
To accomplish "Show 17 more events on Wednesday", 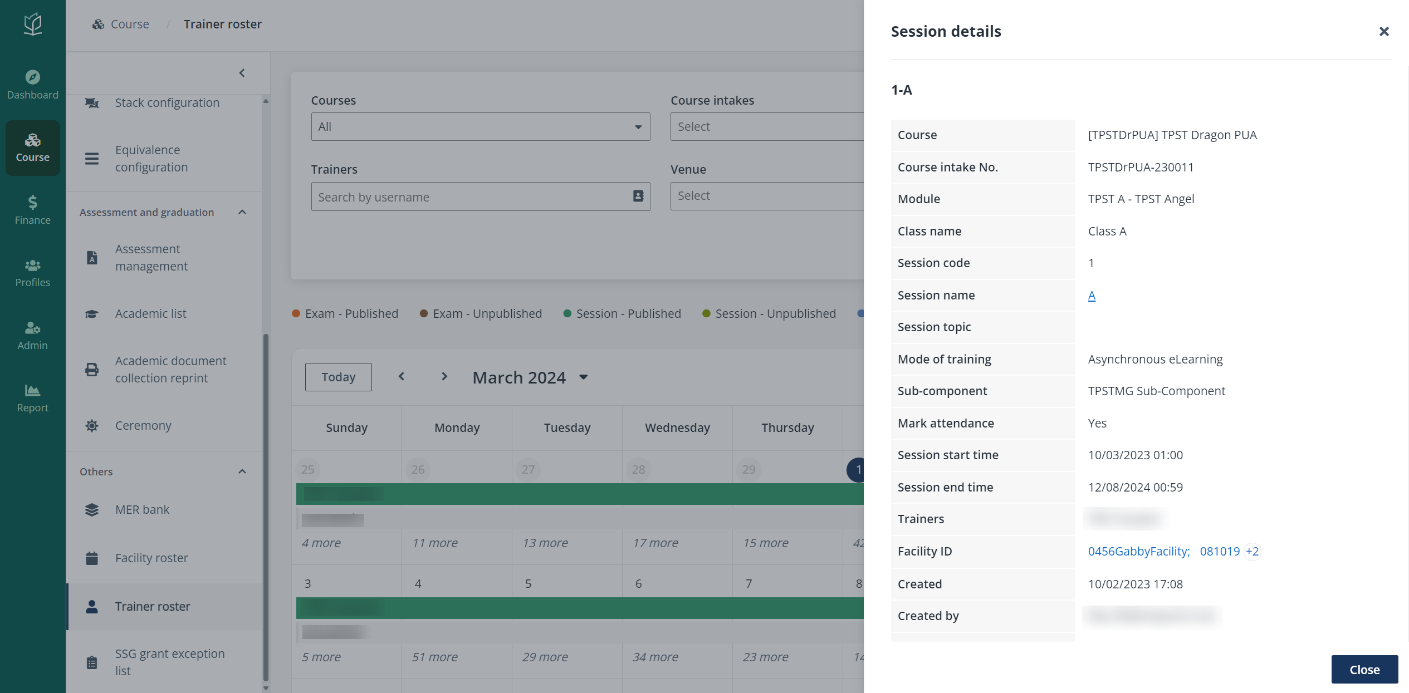I will point(655,543).
